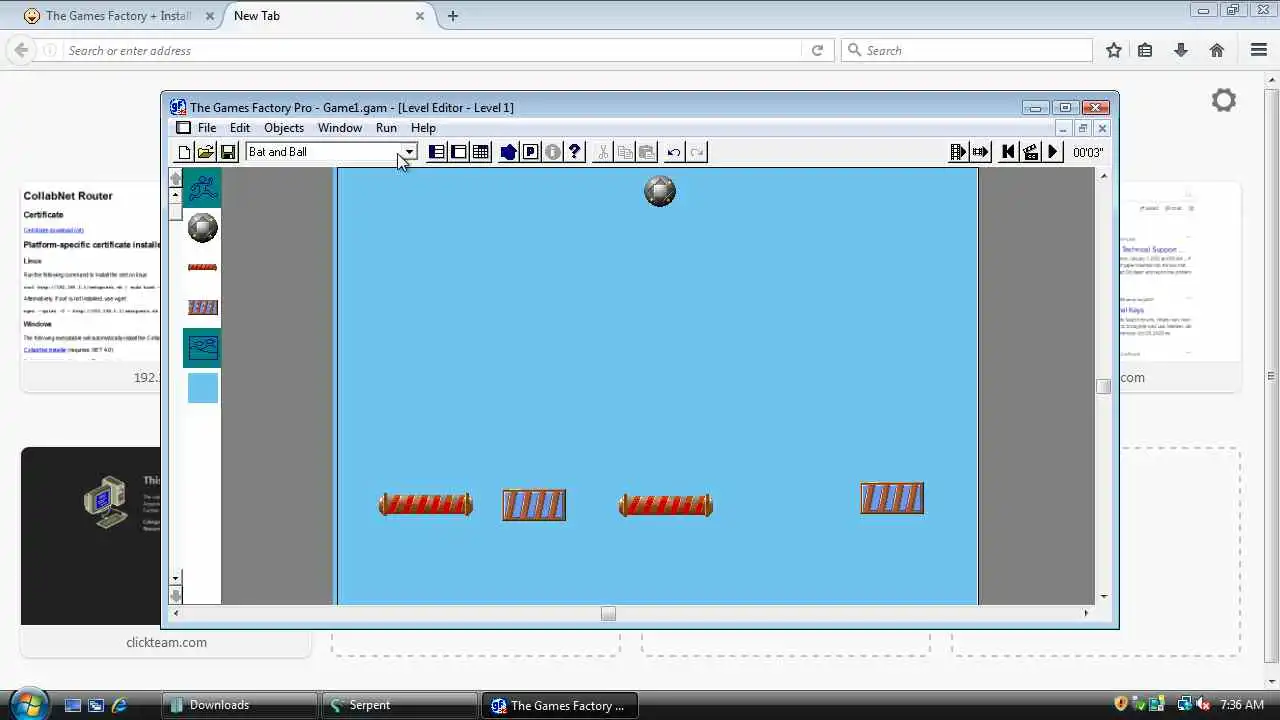Open the Run menu
The image size is (1280, 720).
point(386,128)
